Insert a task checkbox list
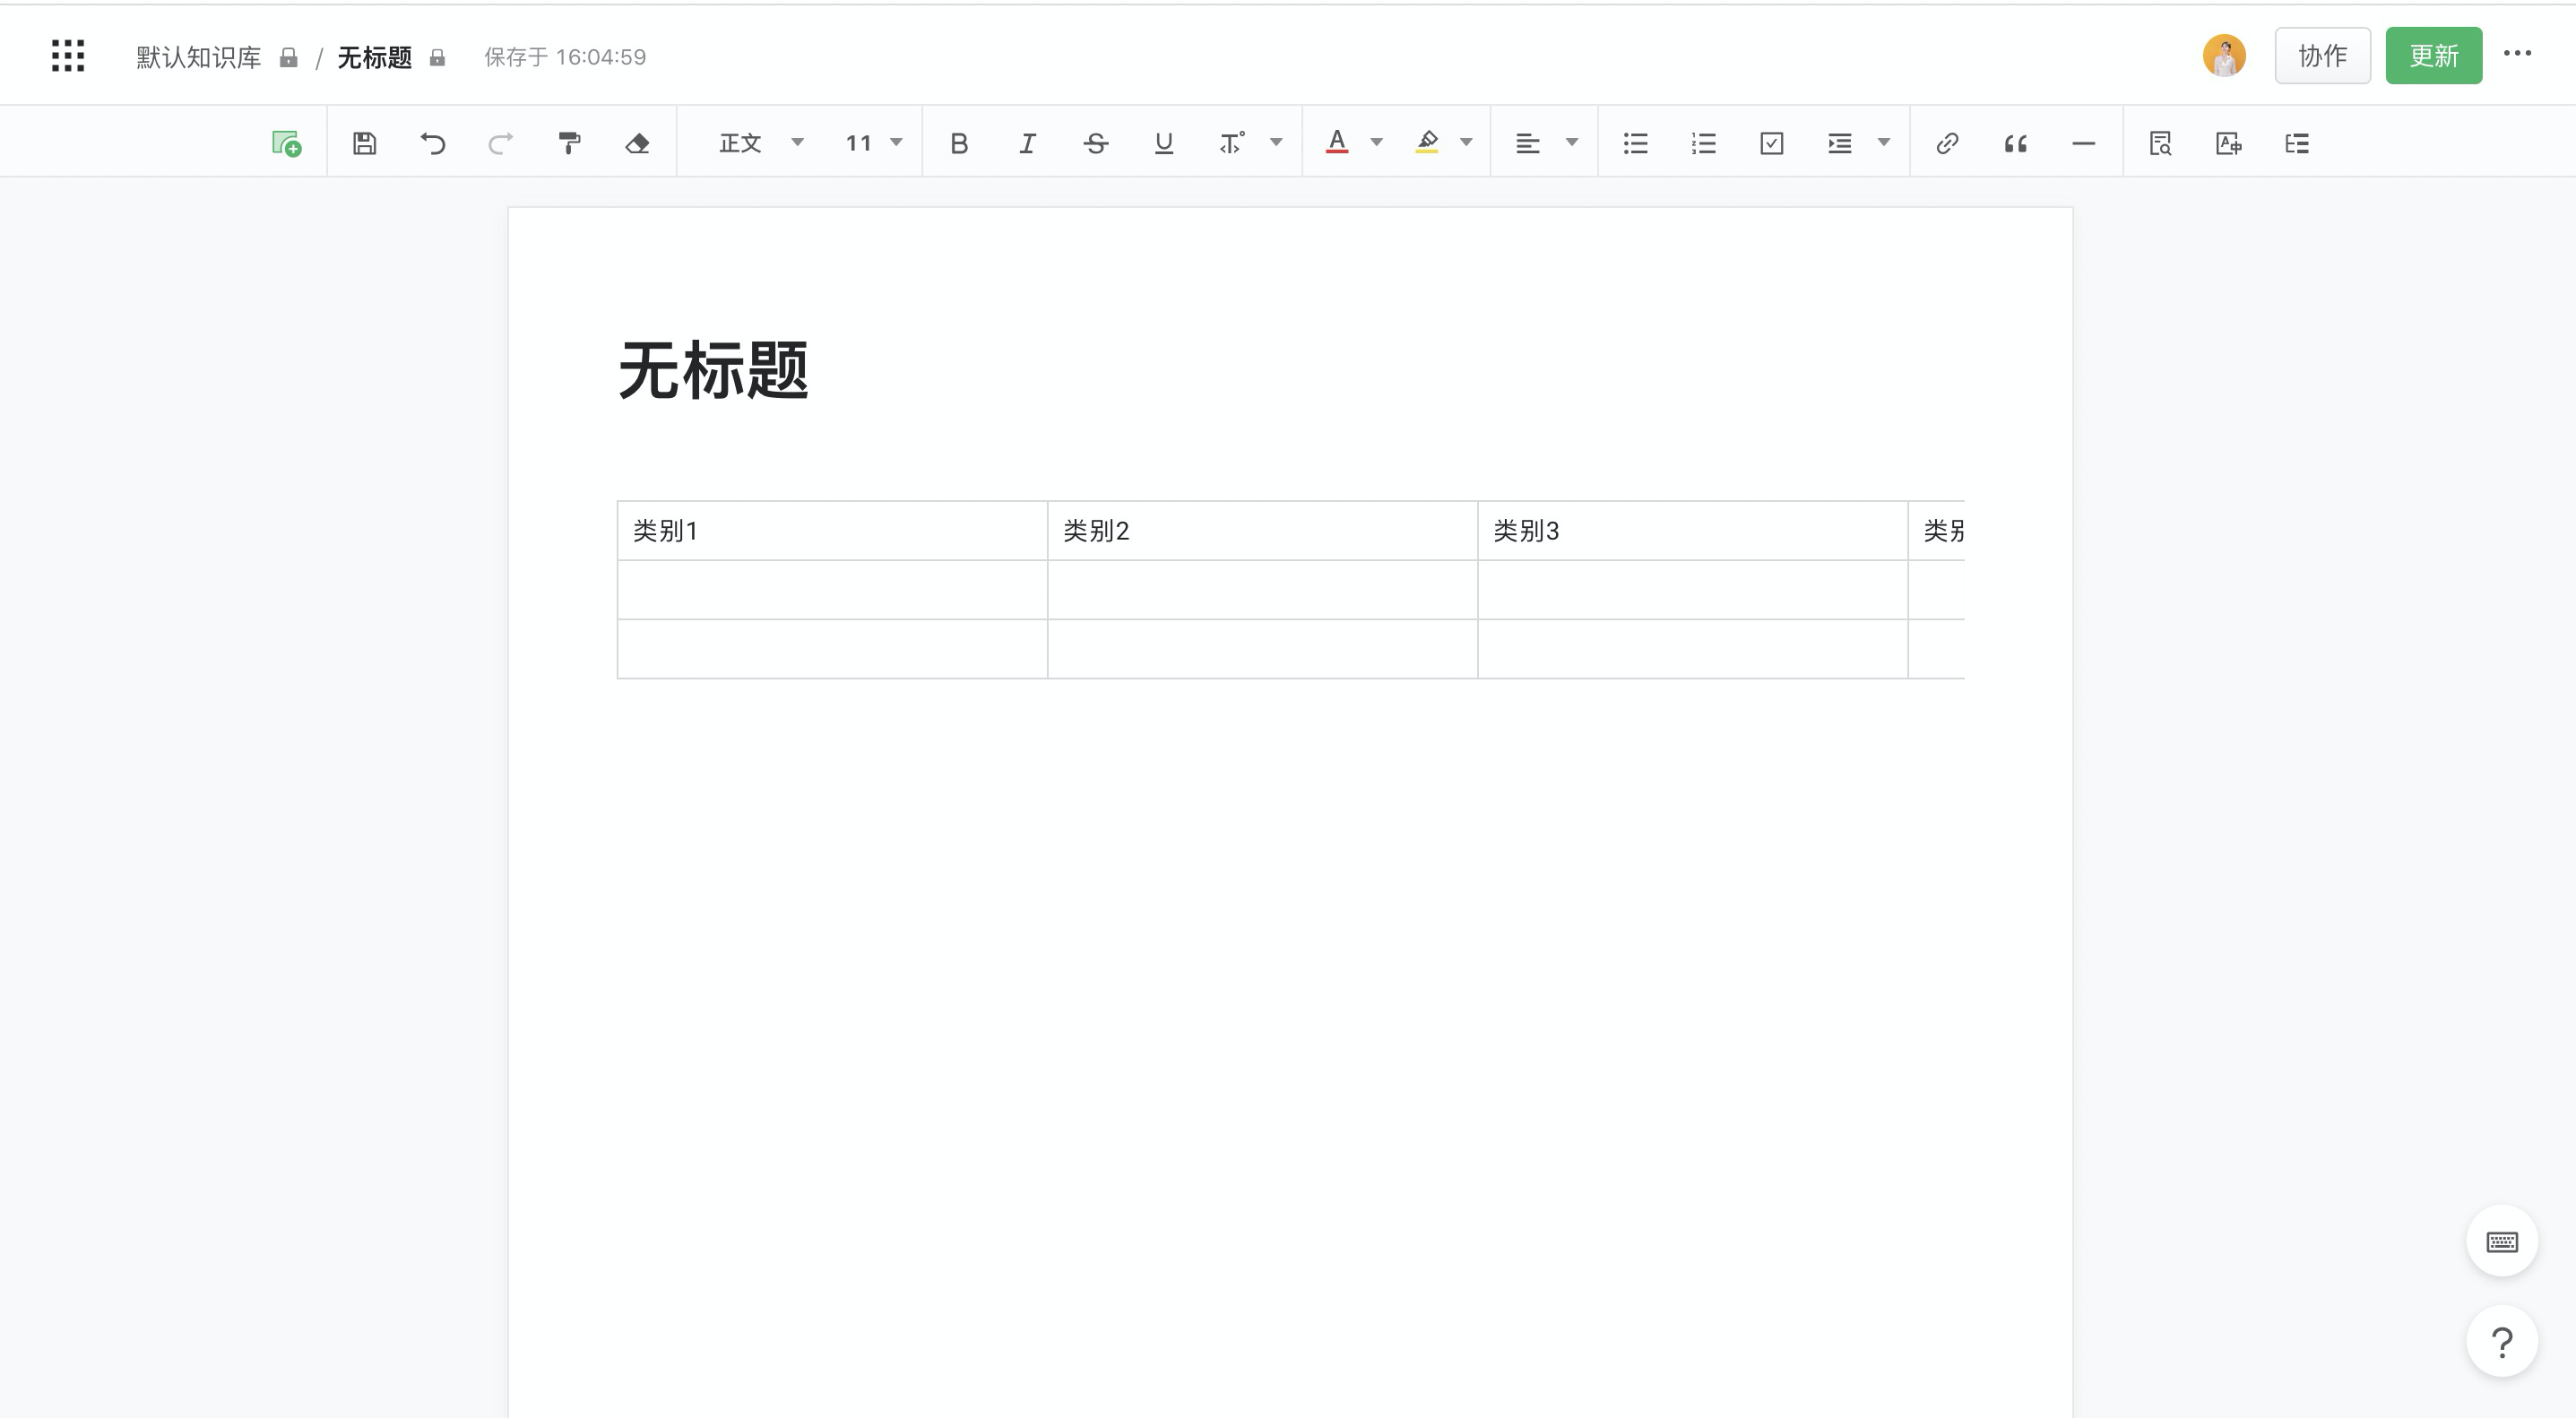The width and height of the screenshot is (2576, 1418). point(1771,143)
